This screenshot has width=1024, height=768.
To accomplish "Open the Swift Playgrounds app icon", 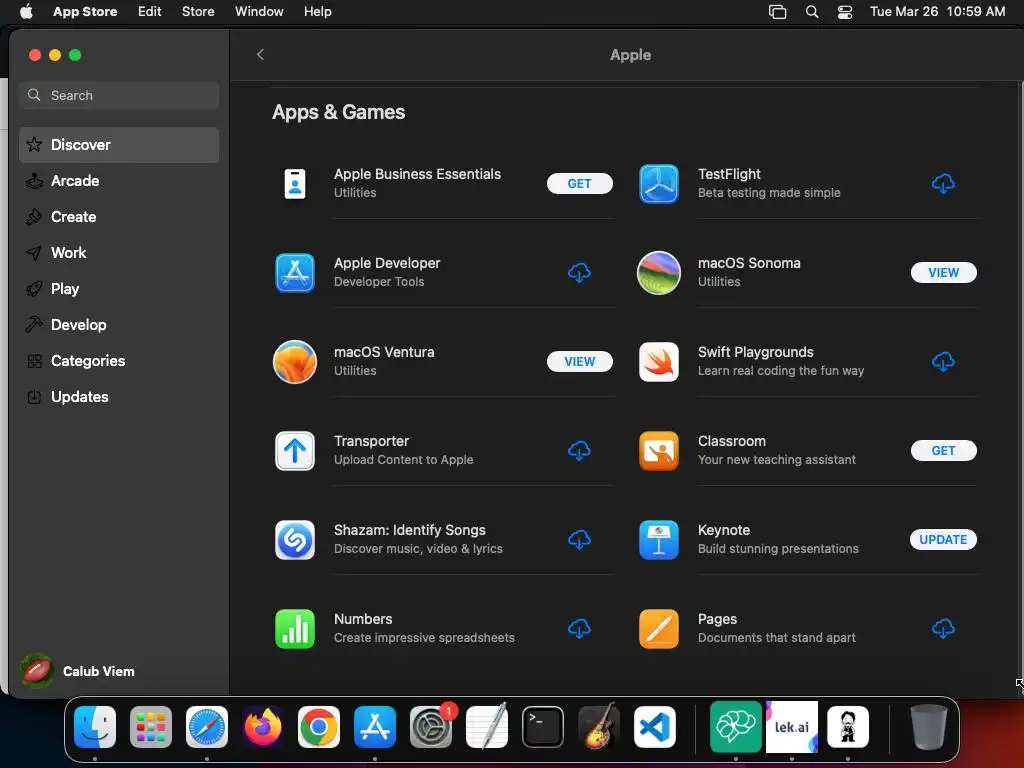I will (658, 361).
